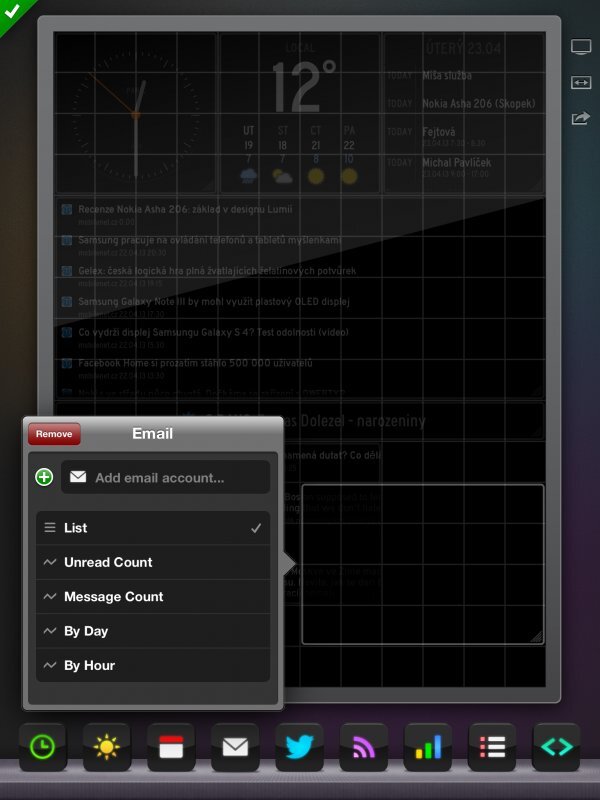This screenshot has height=800, width=600.
Task: Open Gelex česká logická hra headline
Action: (x=217, y=271)
